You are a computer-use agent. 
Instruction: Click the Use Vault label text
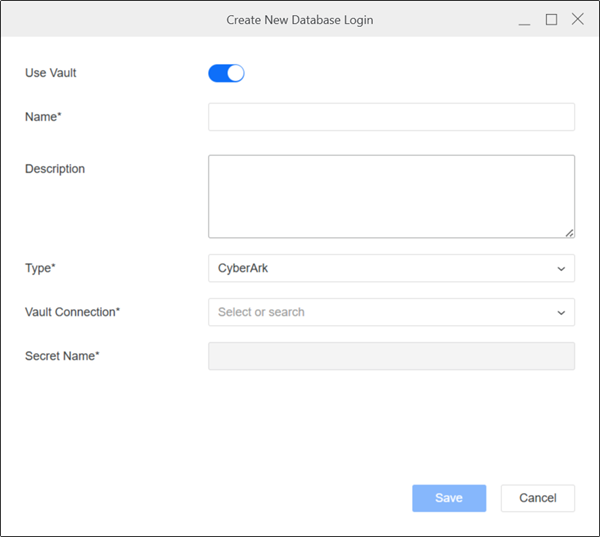click(51, 73)
